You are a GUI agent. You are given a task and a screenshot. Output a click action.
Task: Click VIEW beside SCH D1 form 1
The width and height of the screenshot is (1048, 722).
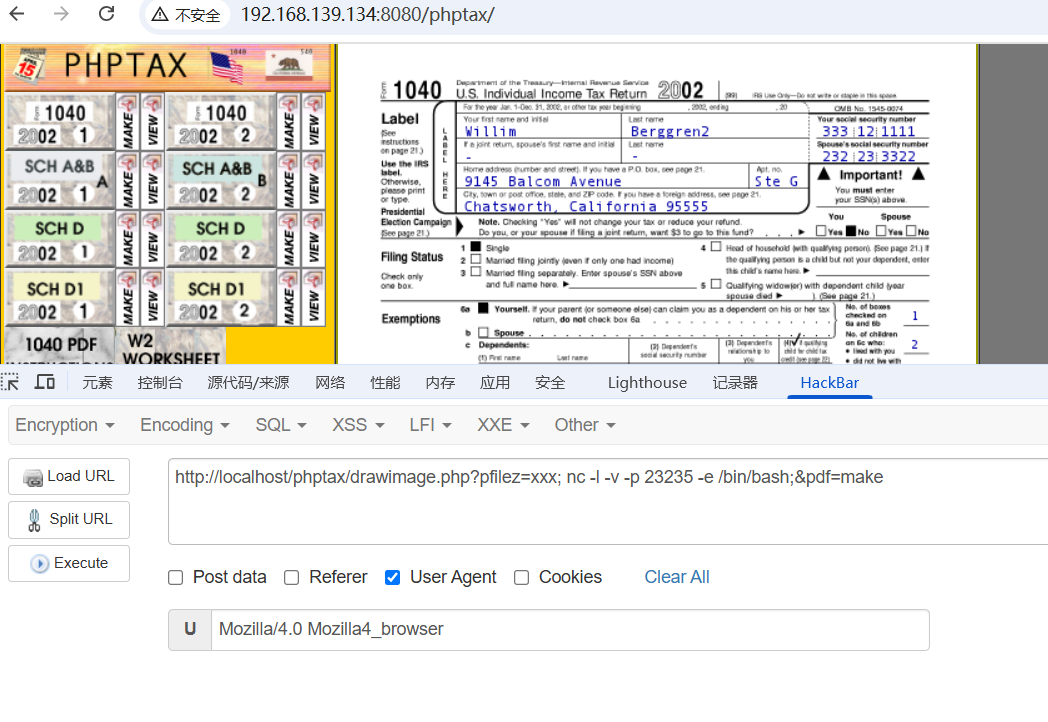[x=152, y=298]
